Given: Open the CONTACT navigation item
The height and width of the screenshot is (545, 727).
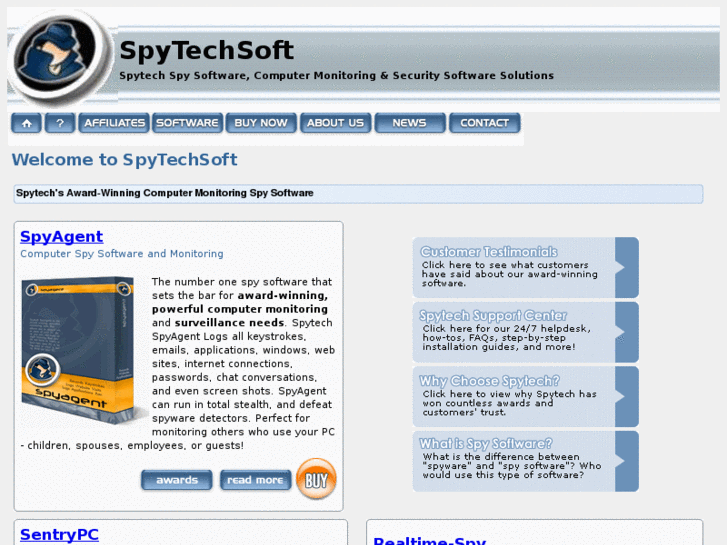Looking at the screenshot, I should [x=485, y=123].
